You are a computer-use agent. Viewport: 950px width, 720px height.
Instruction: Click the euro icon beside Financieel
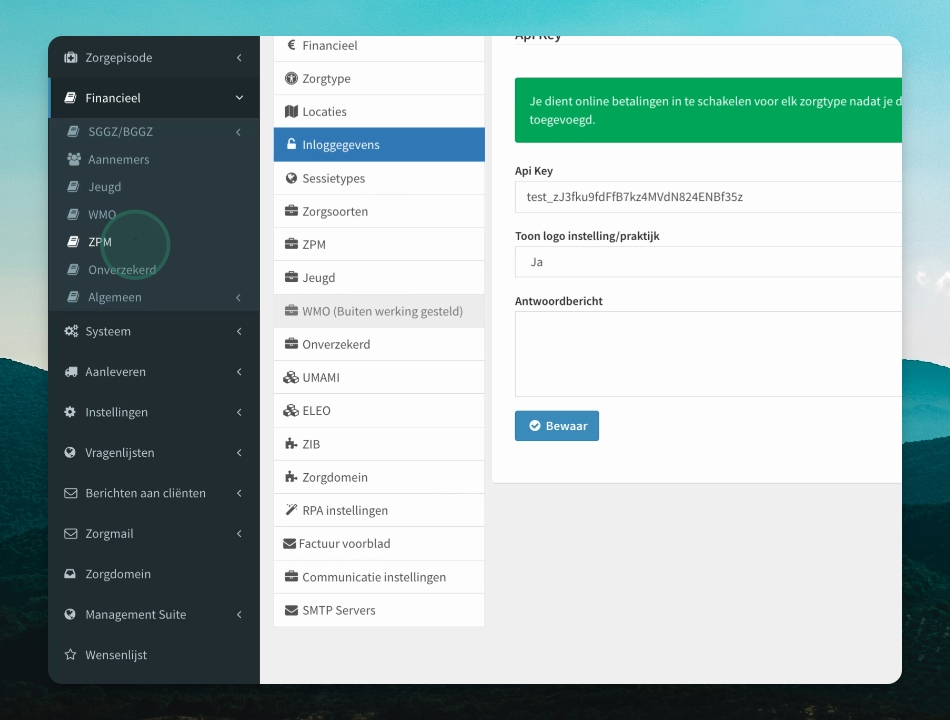pos(291,45)
